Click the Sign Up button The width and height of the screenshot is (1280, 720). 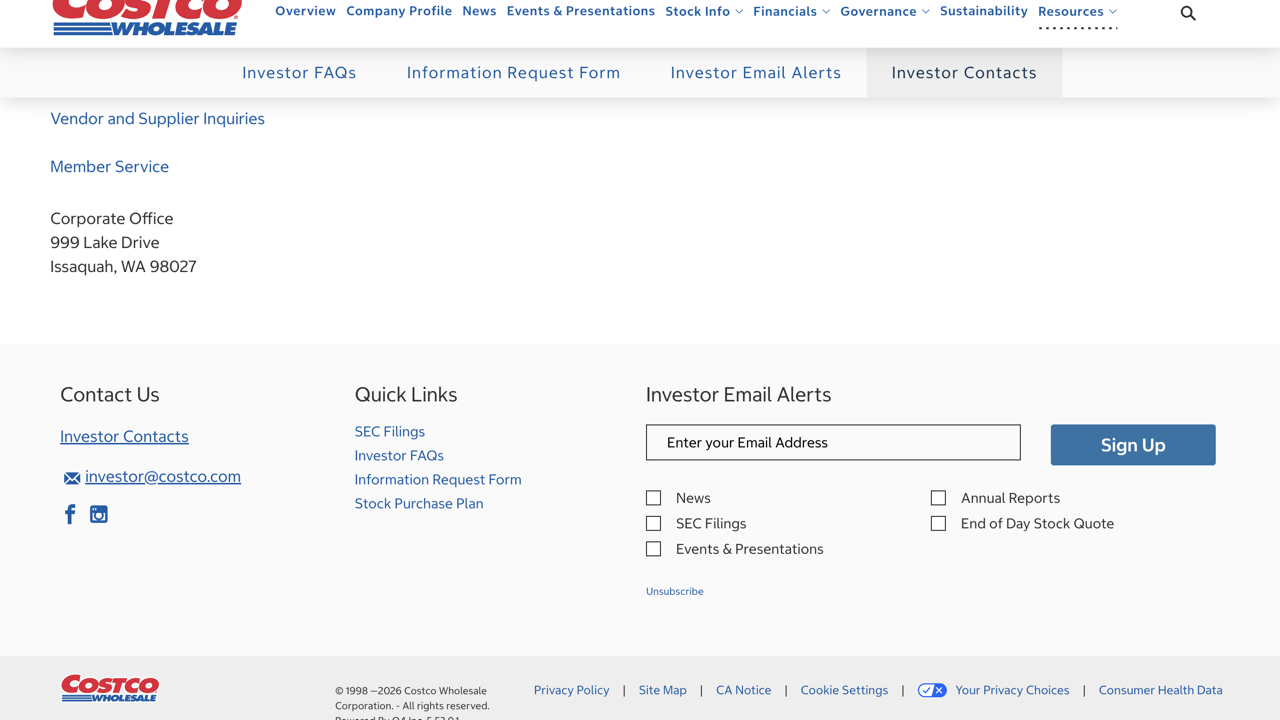point(1133,445)
